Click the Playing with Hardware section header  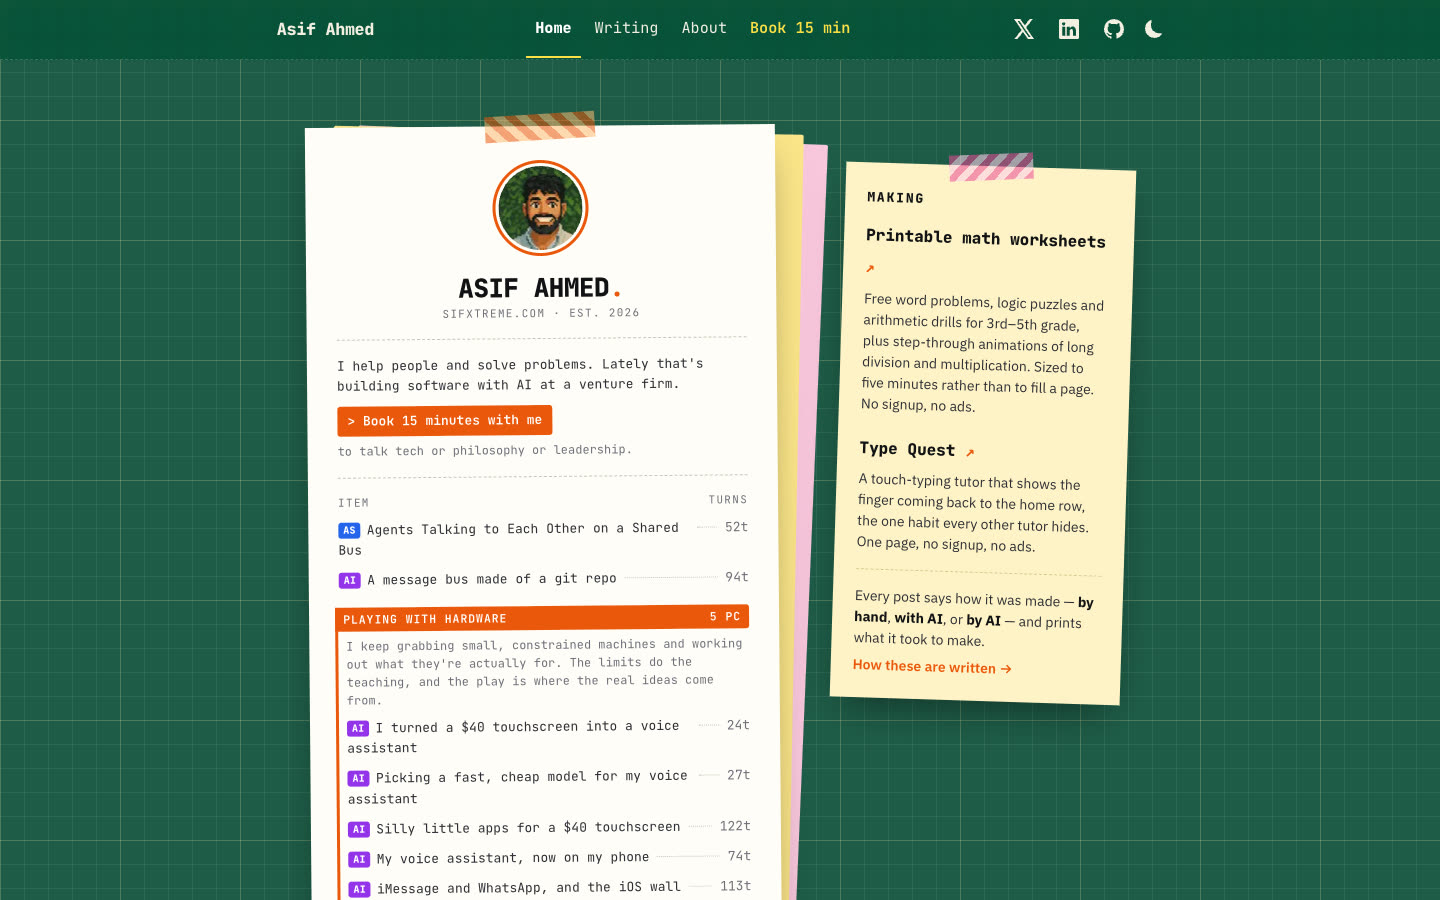point(542,618)
